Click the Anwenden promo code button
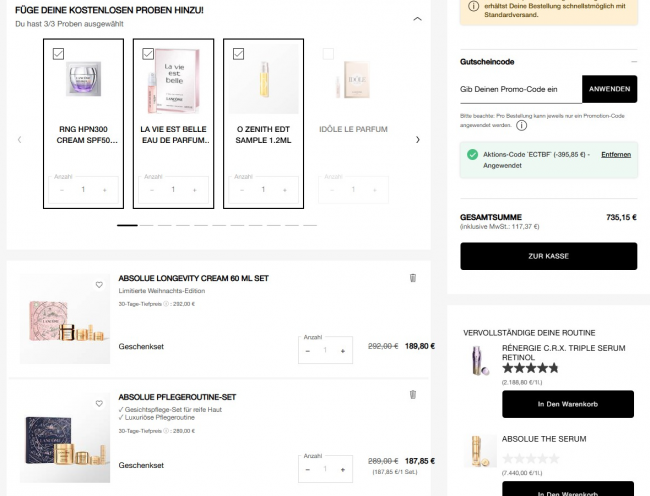Viewport: 650px width, 496px height. (609, 89)
